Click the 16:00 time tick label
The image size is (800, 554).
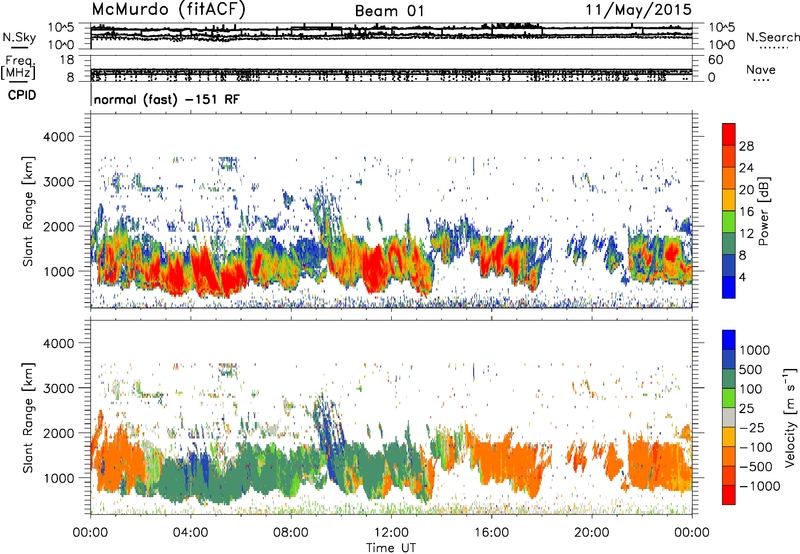tap(491, 533)
